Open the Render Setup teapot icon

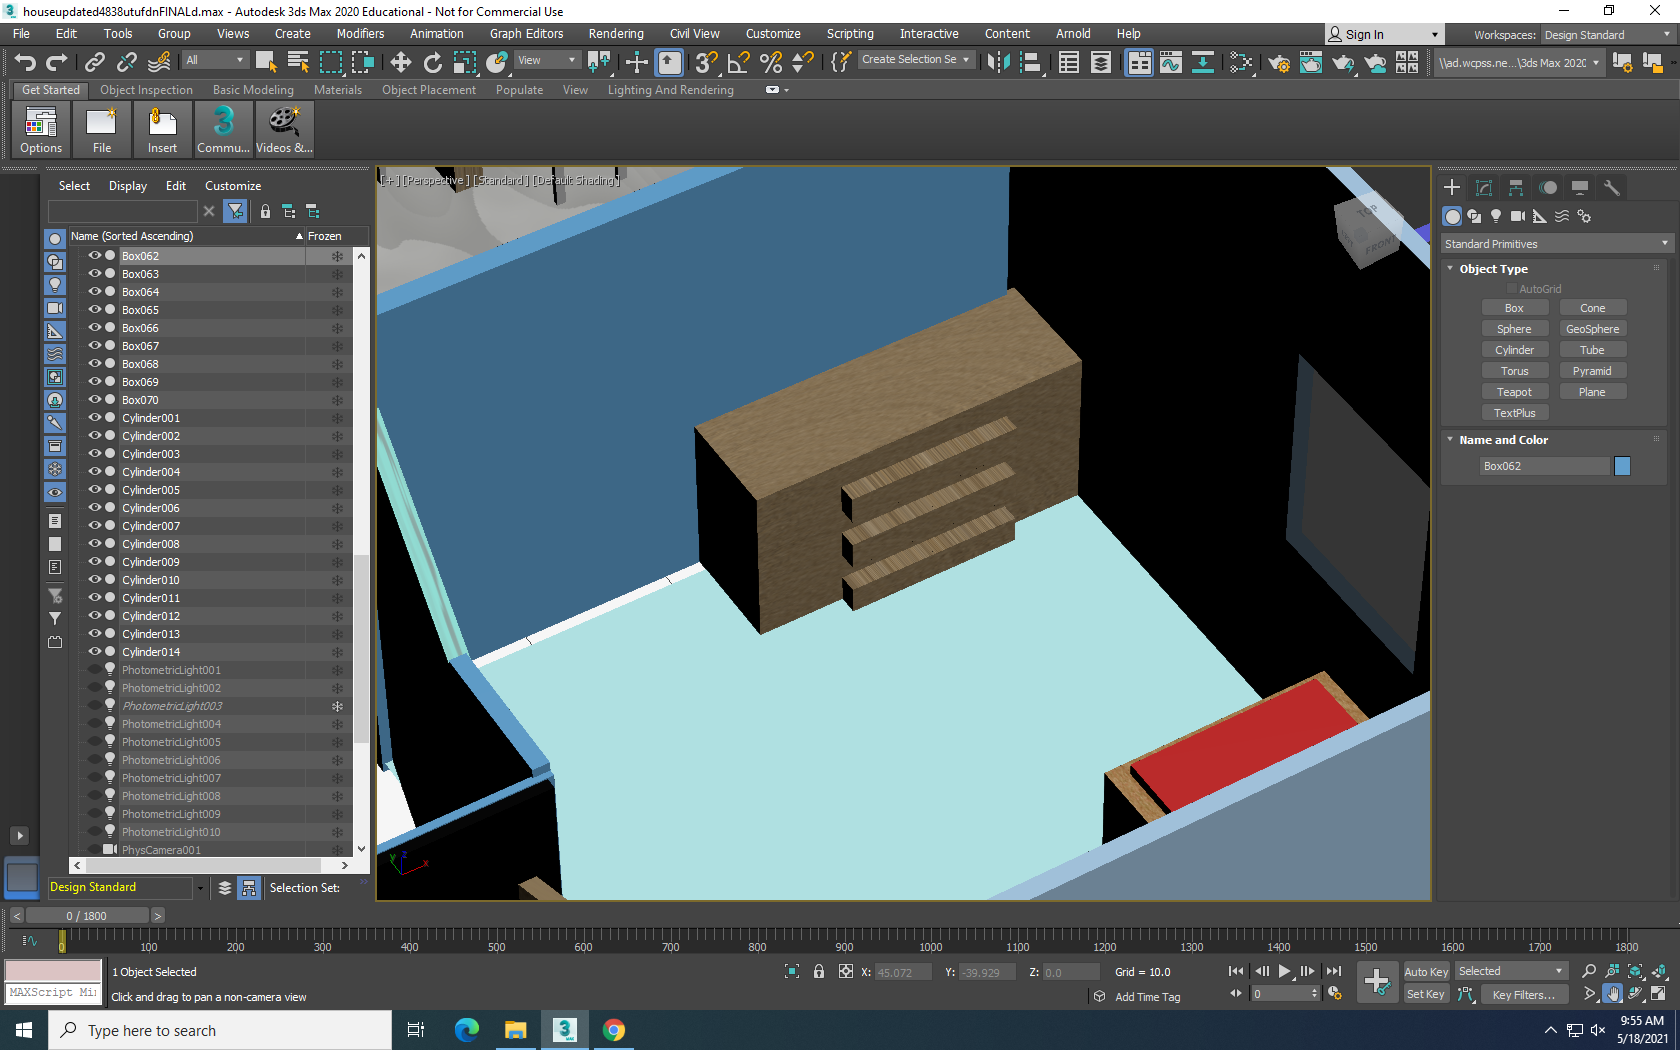(1278, 62)
